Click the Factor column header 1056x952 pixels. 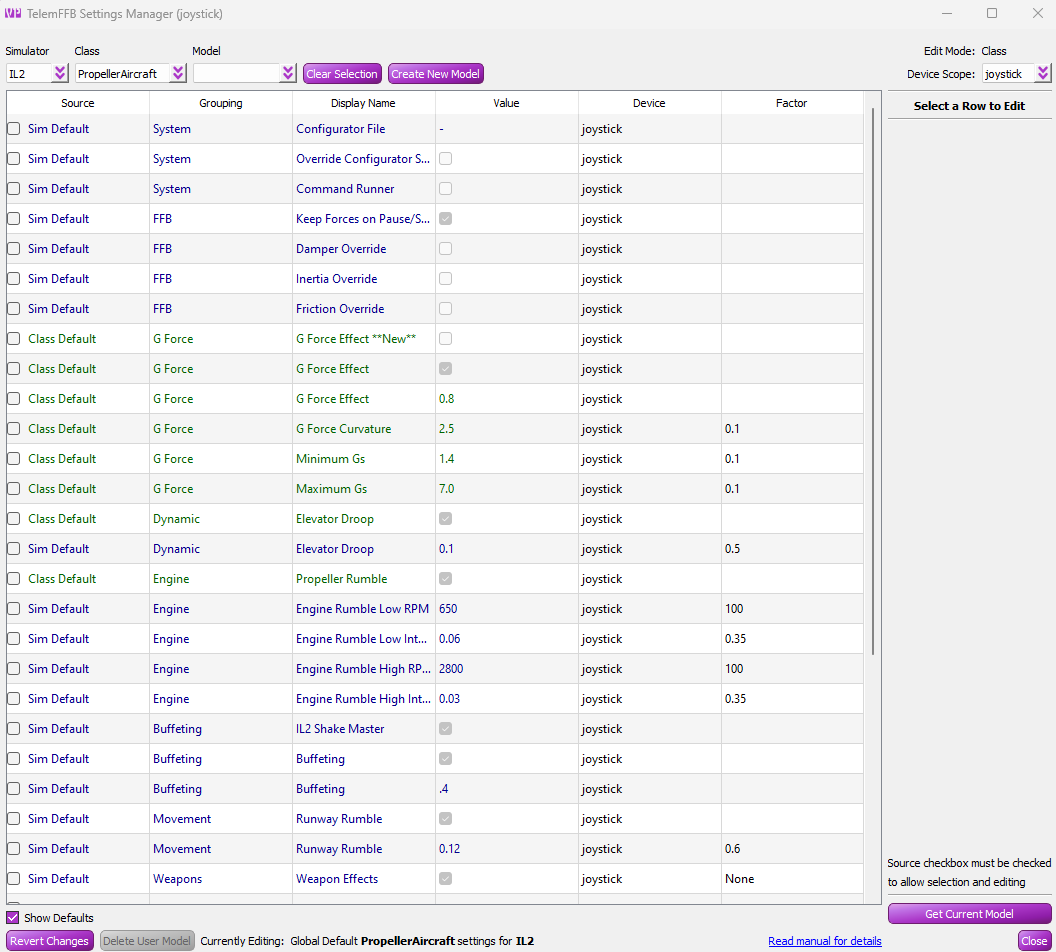791,103
